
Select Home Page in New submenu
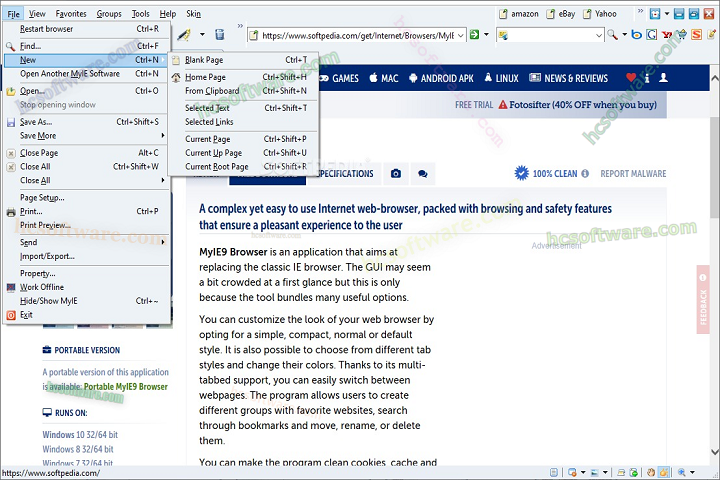[244, 77]
